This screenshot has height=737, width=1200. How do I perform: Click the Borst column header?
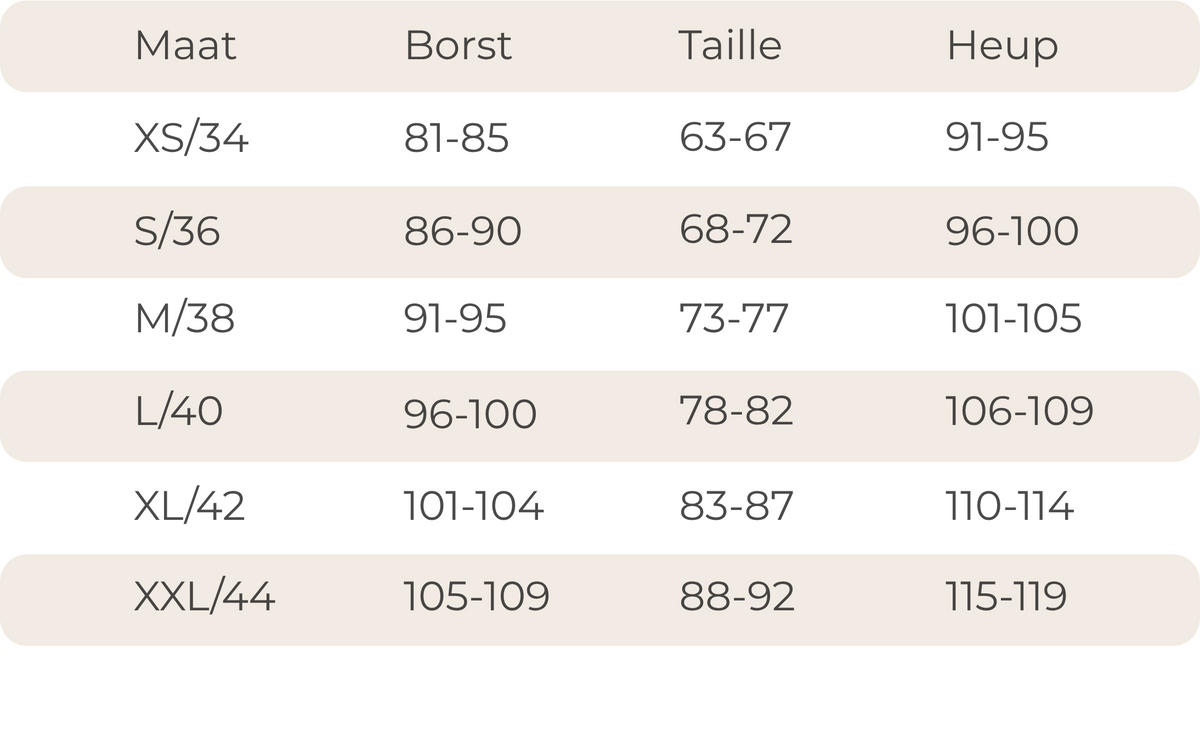pos(458,46)
